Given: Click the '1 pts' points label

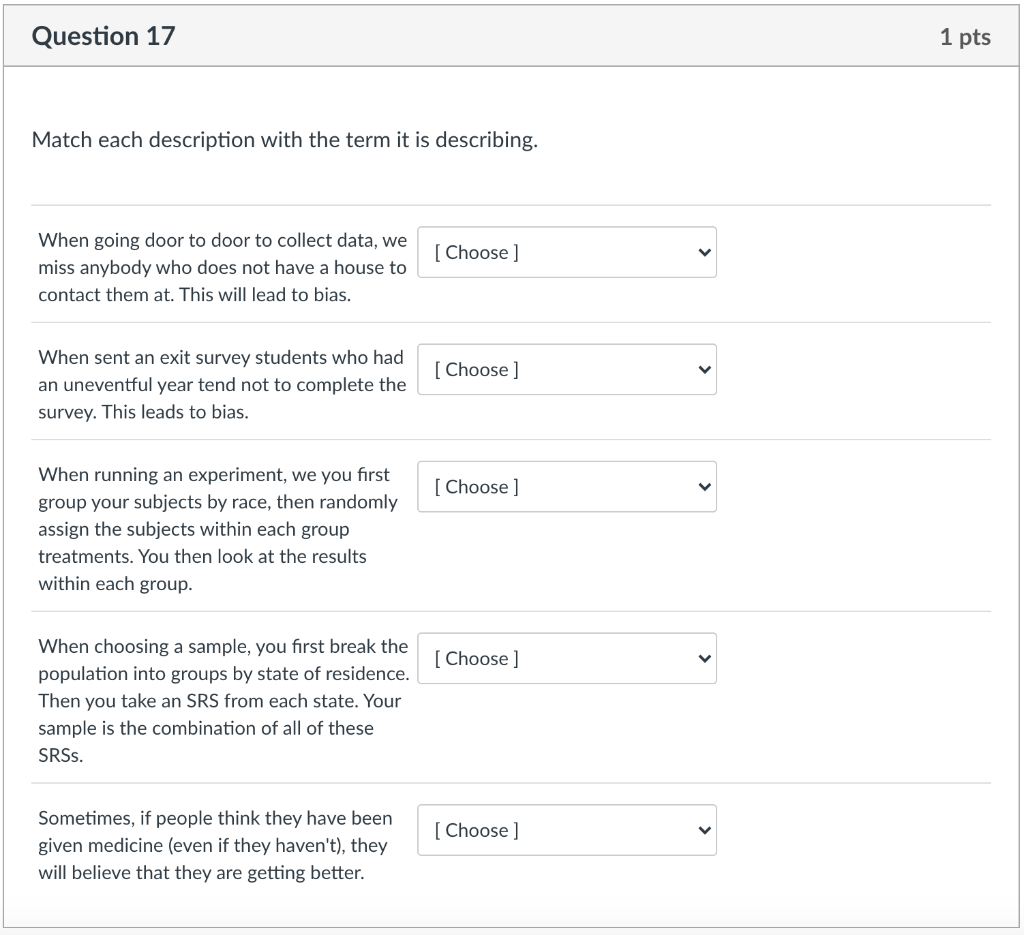Looking at the screenshot, I should pos(964,37).
